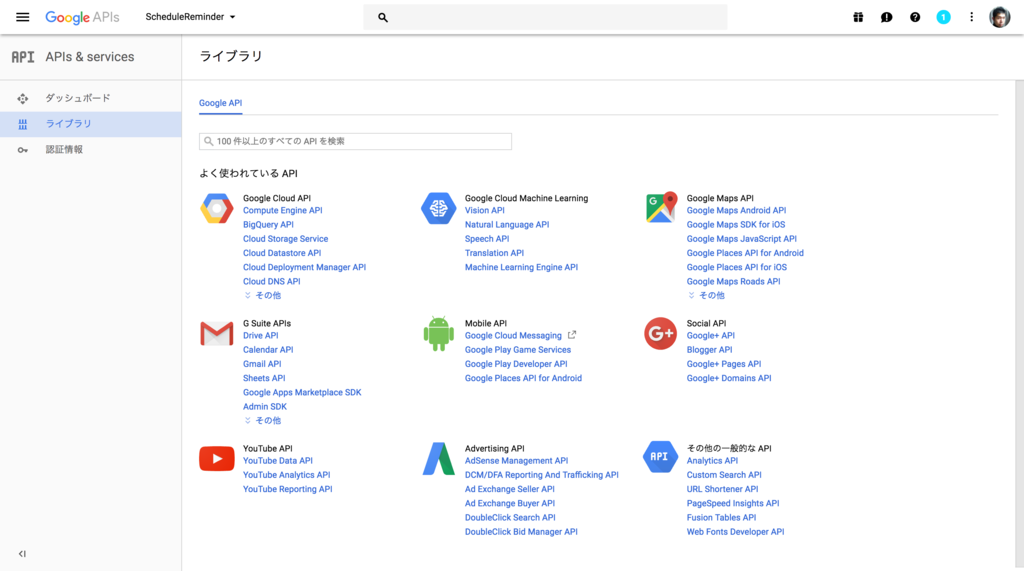The height and width of the screenshot is (571, 1024).
Task: Click the Google+ Social API icon
Action: click(x=660, y=334)
